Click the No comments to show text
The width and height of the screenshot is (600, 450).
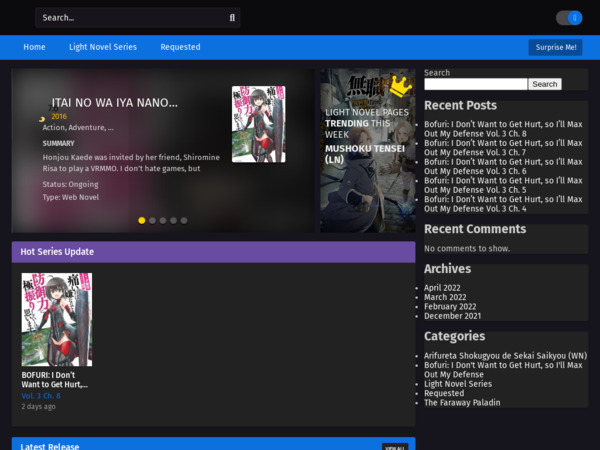467,248
